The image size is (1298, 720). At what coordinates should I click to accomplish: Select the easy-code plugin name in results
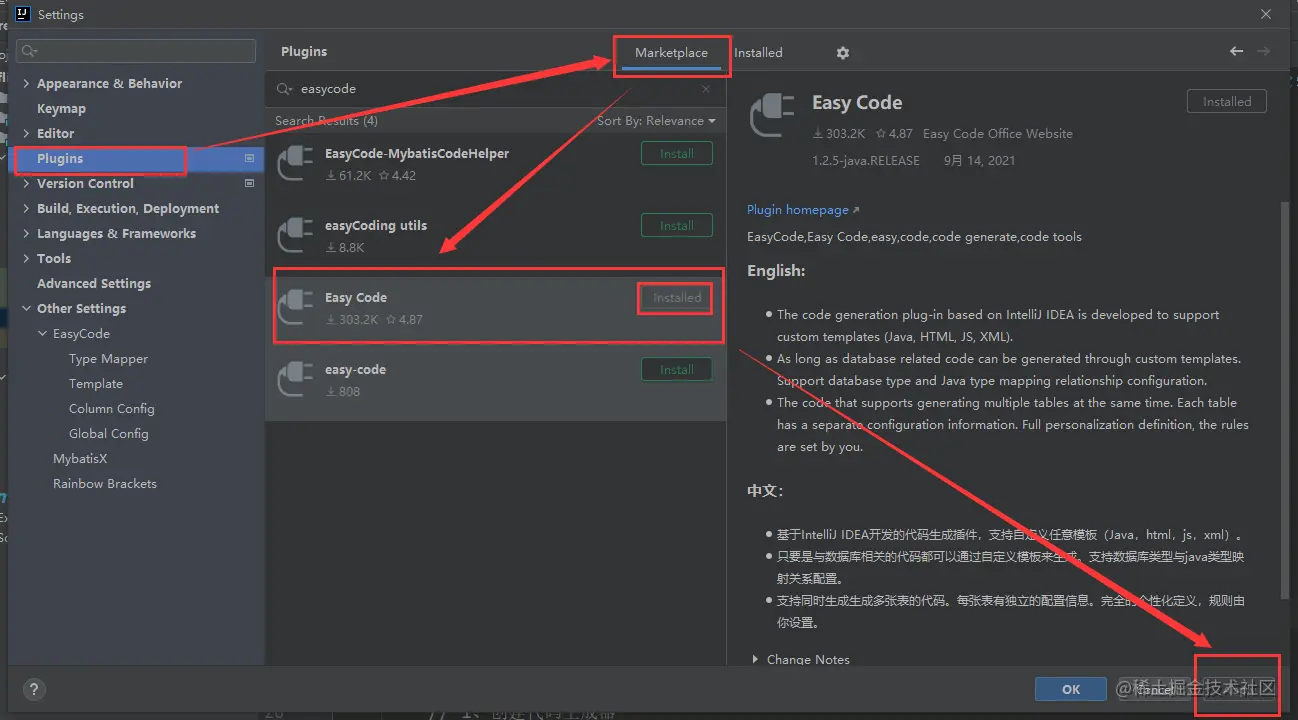pos(355,370)
